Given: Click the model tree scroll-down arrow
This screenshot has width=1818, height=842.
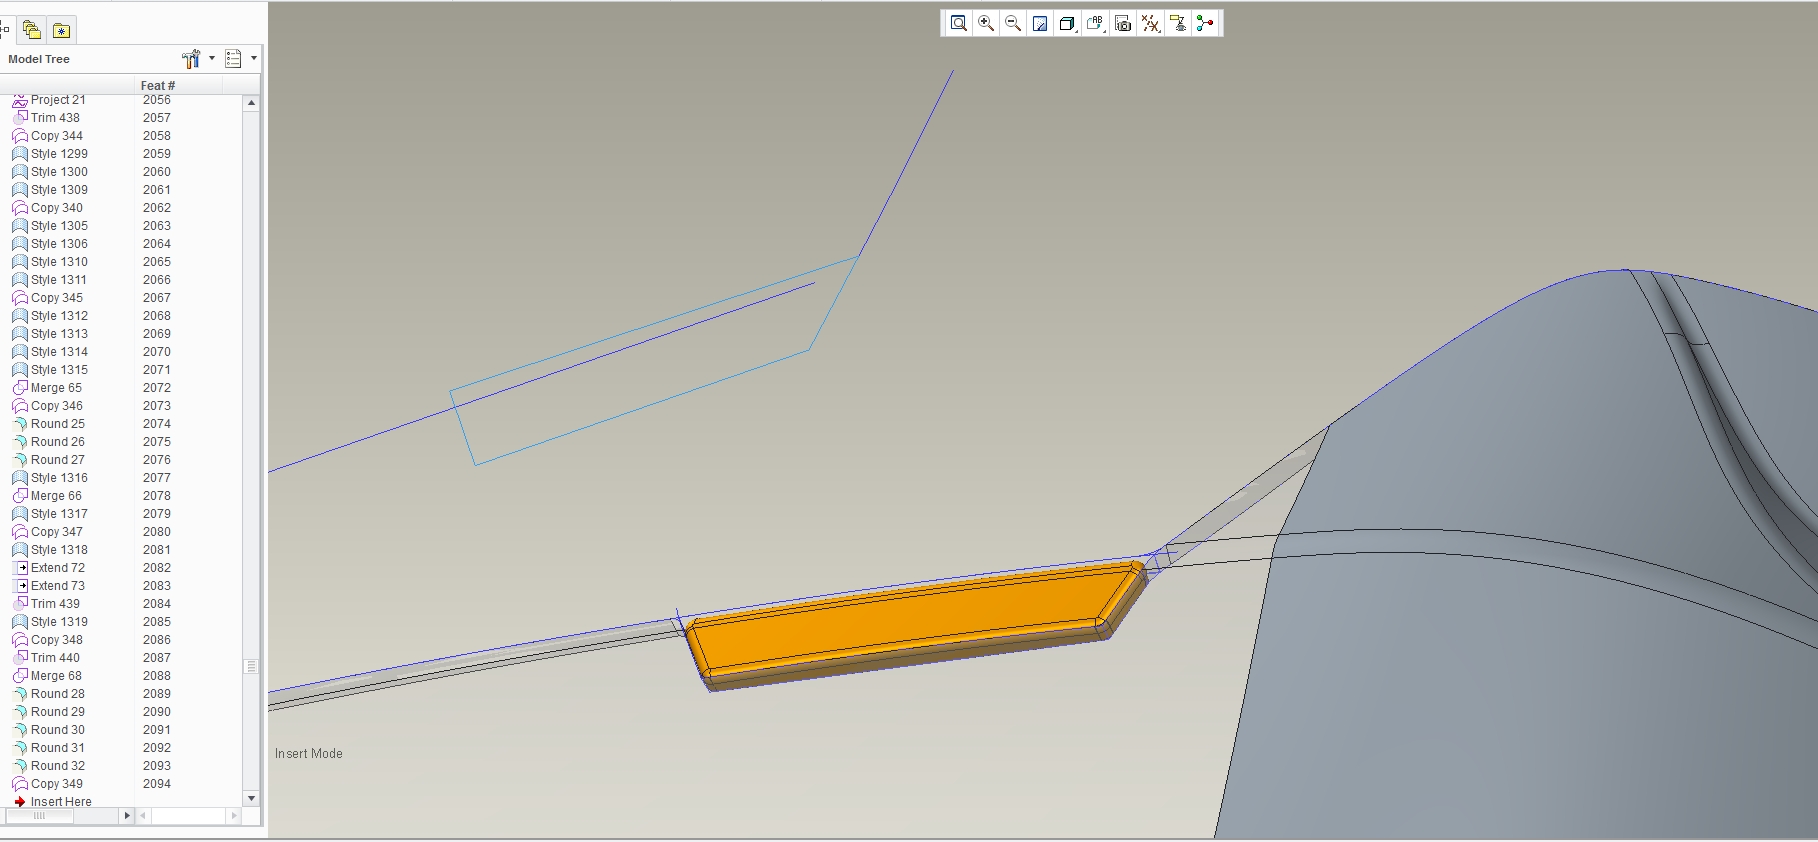Looking at the screenshot, I should (251, 798).
